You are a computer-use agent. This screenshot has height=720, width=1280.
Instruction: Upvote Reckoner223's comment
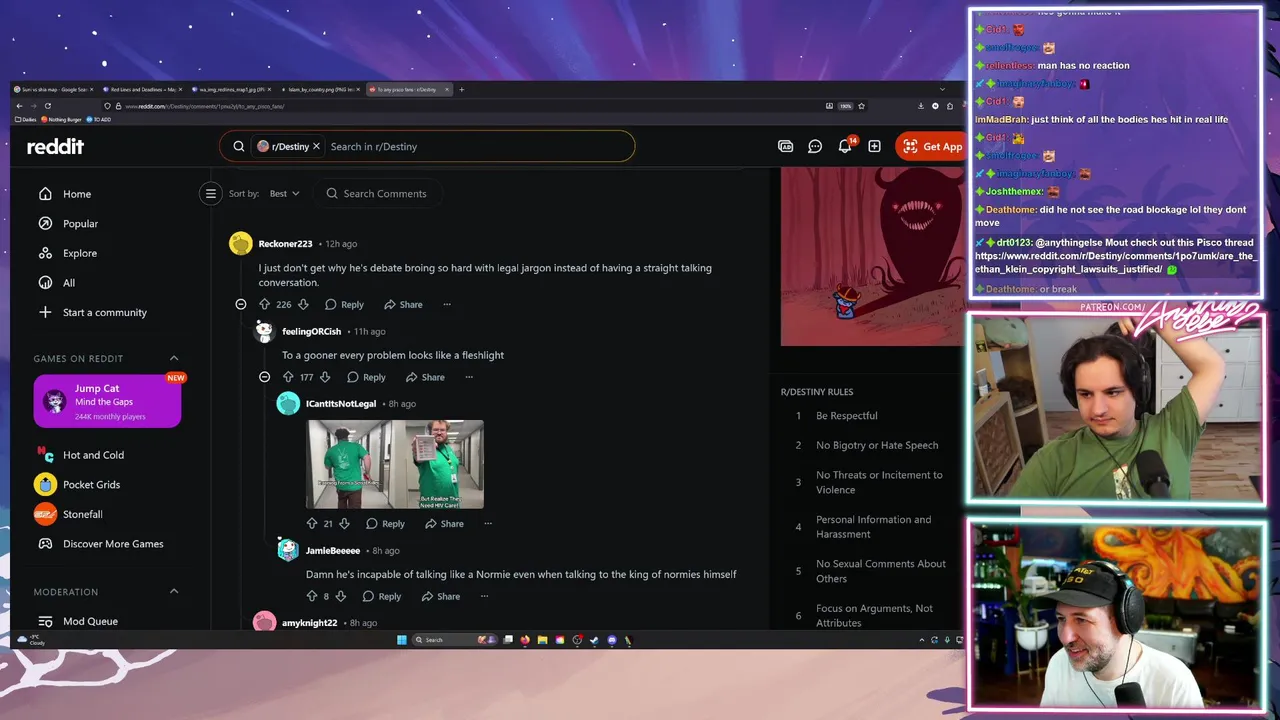coord(265,304)
